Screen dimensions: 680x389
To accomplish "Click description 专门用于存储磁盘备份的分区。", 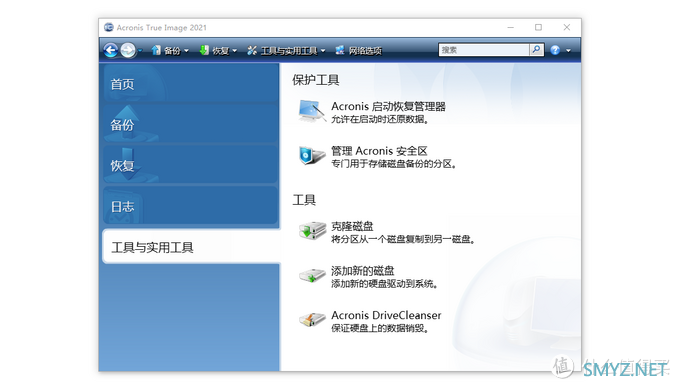I will coord(394,164).
